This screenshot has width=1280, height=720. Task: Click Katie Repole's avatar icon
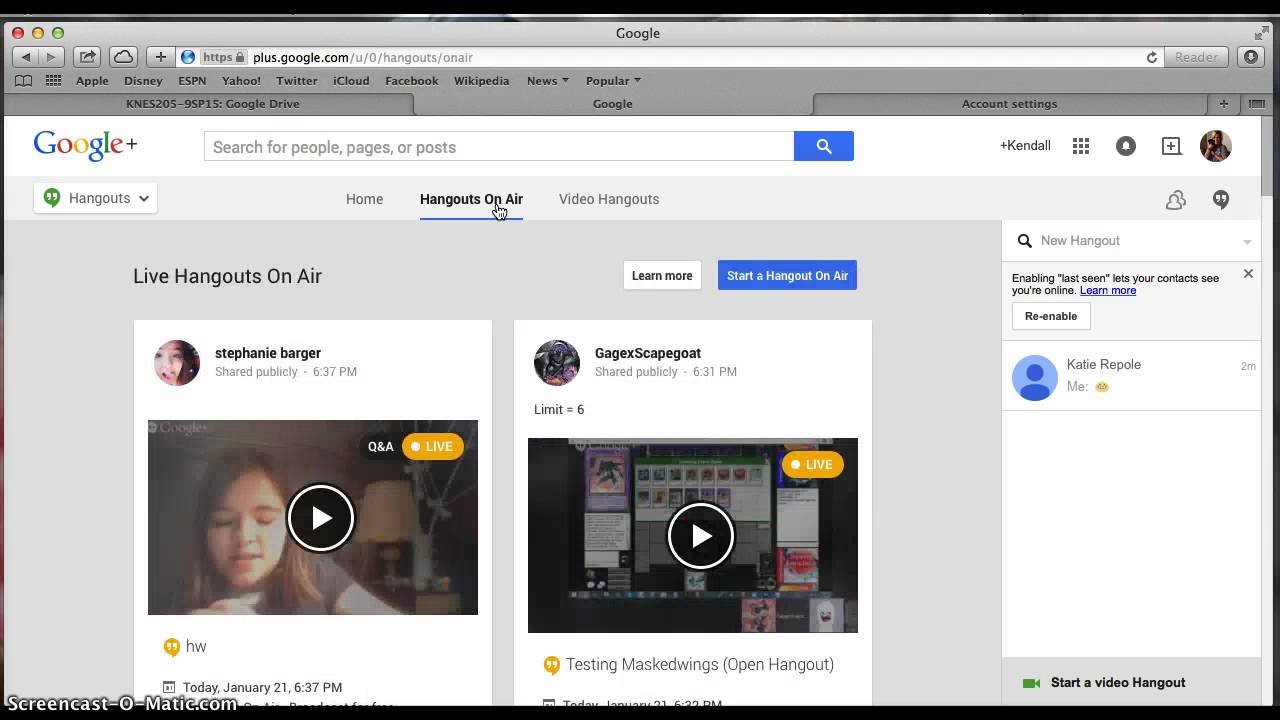pos(1035,378)
